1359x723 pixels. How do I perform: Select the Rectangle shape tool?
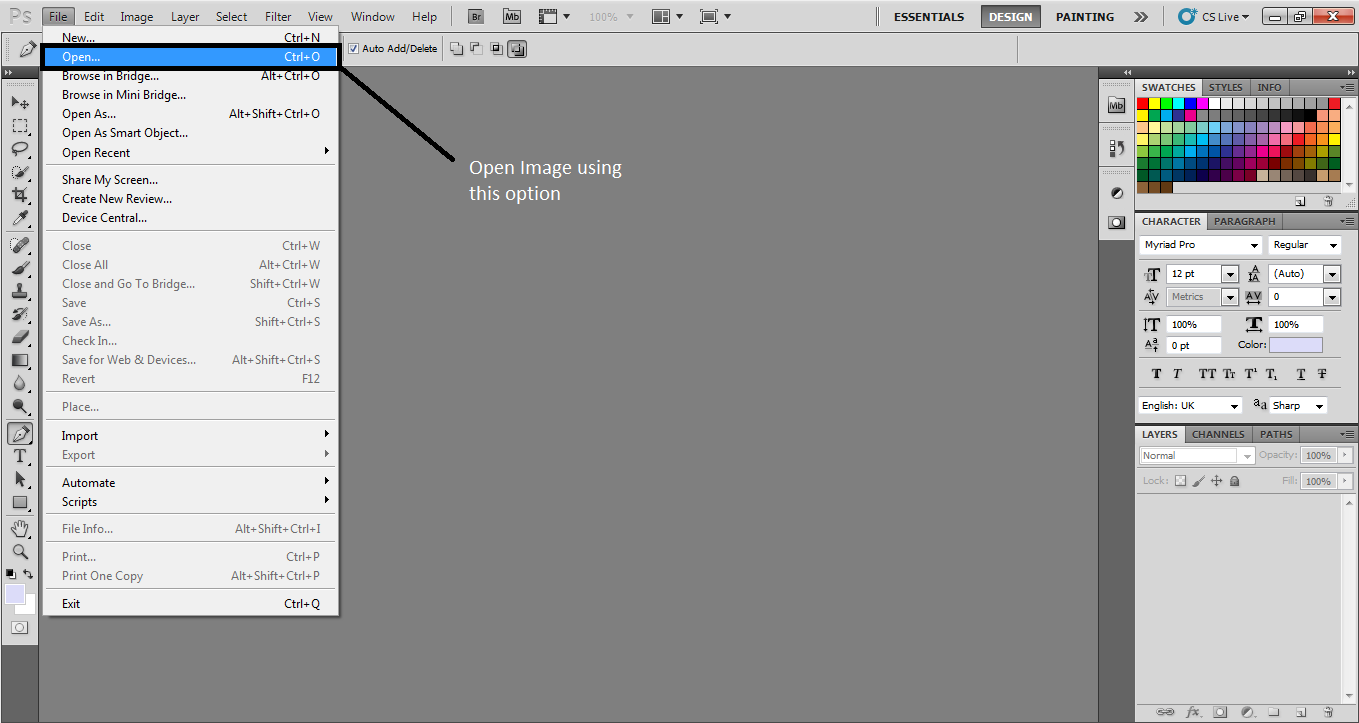[x=20, y=502]
